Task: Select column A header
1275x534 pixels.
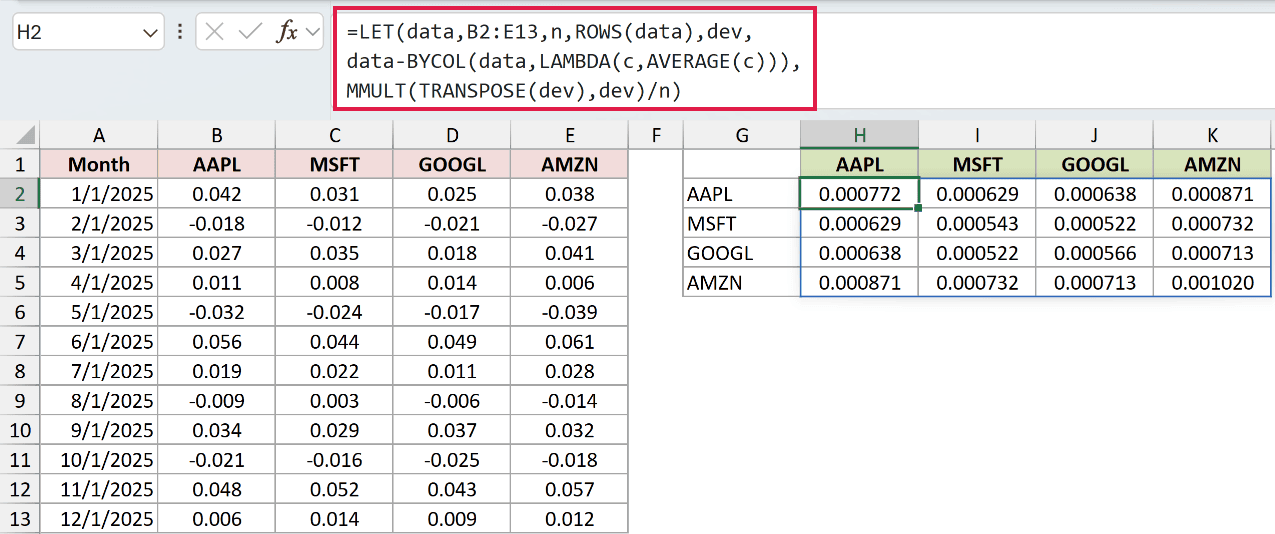Action: coord(99,135)
